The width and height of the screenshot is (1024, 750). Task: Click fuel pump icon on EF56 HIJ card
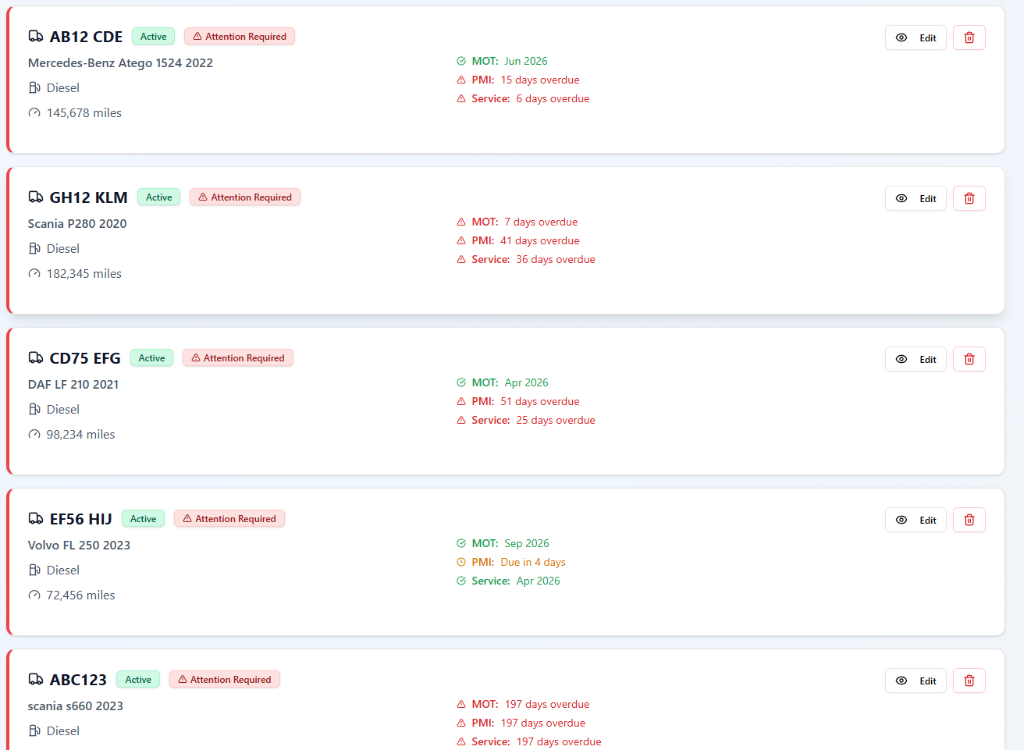click(x=35, y=570)
